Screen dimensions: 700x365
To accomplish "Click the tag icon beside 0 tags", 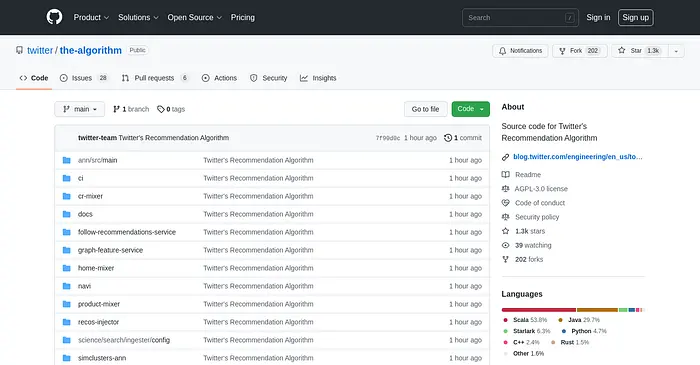I will 161,109.
